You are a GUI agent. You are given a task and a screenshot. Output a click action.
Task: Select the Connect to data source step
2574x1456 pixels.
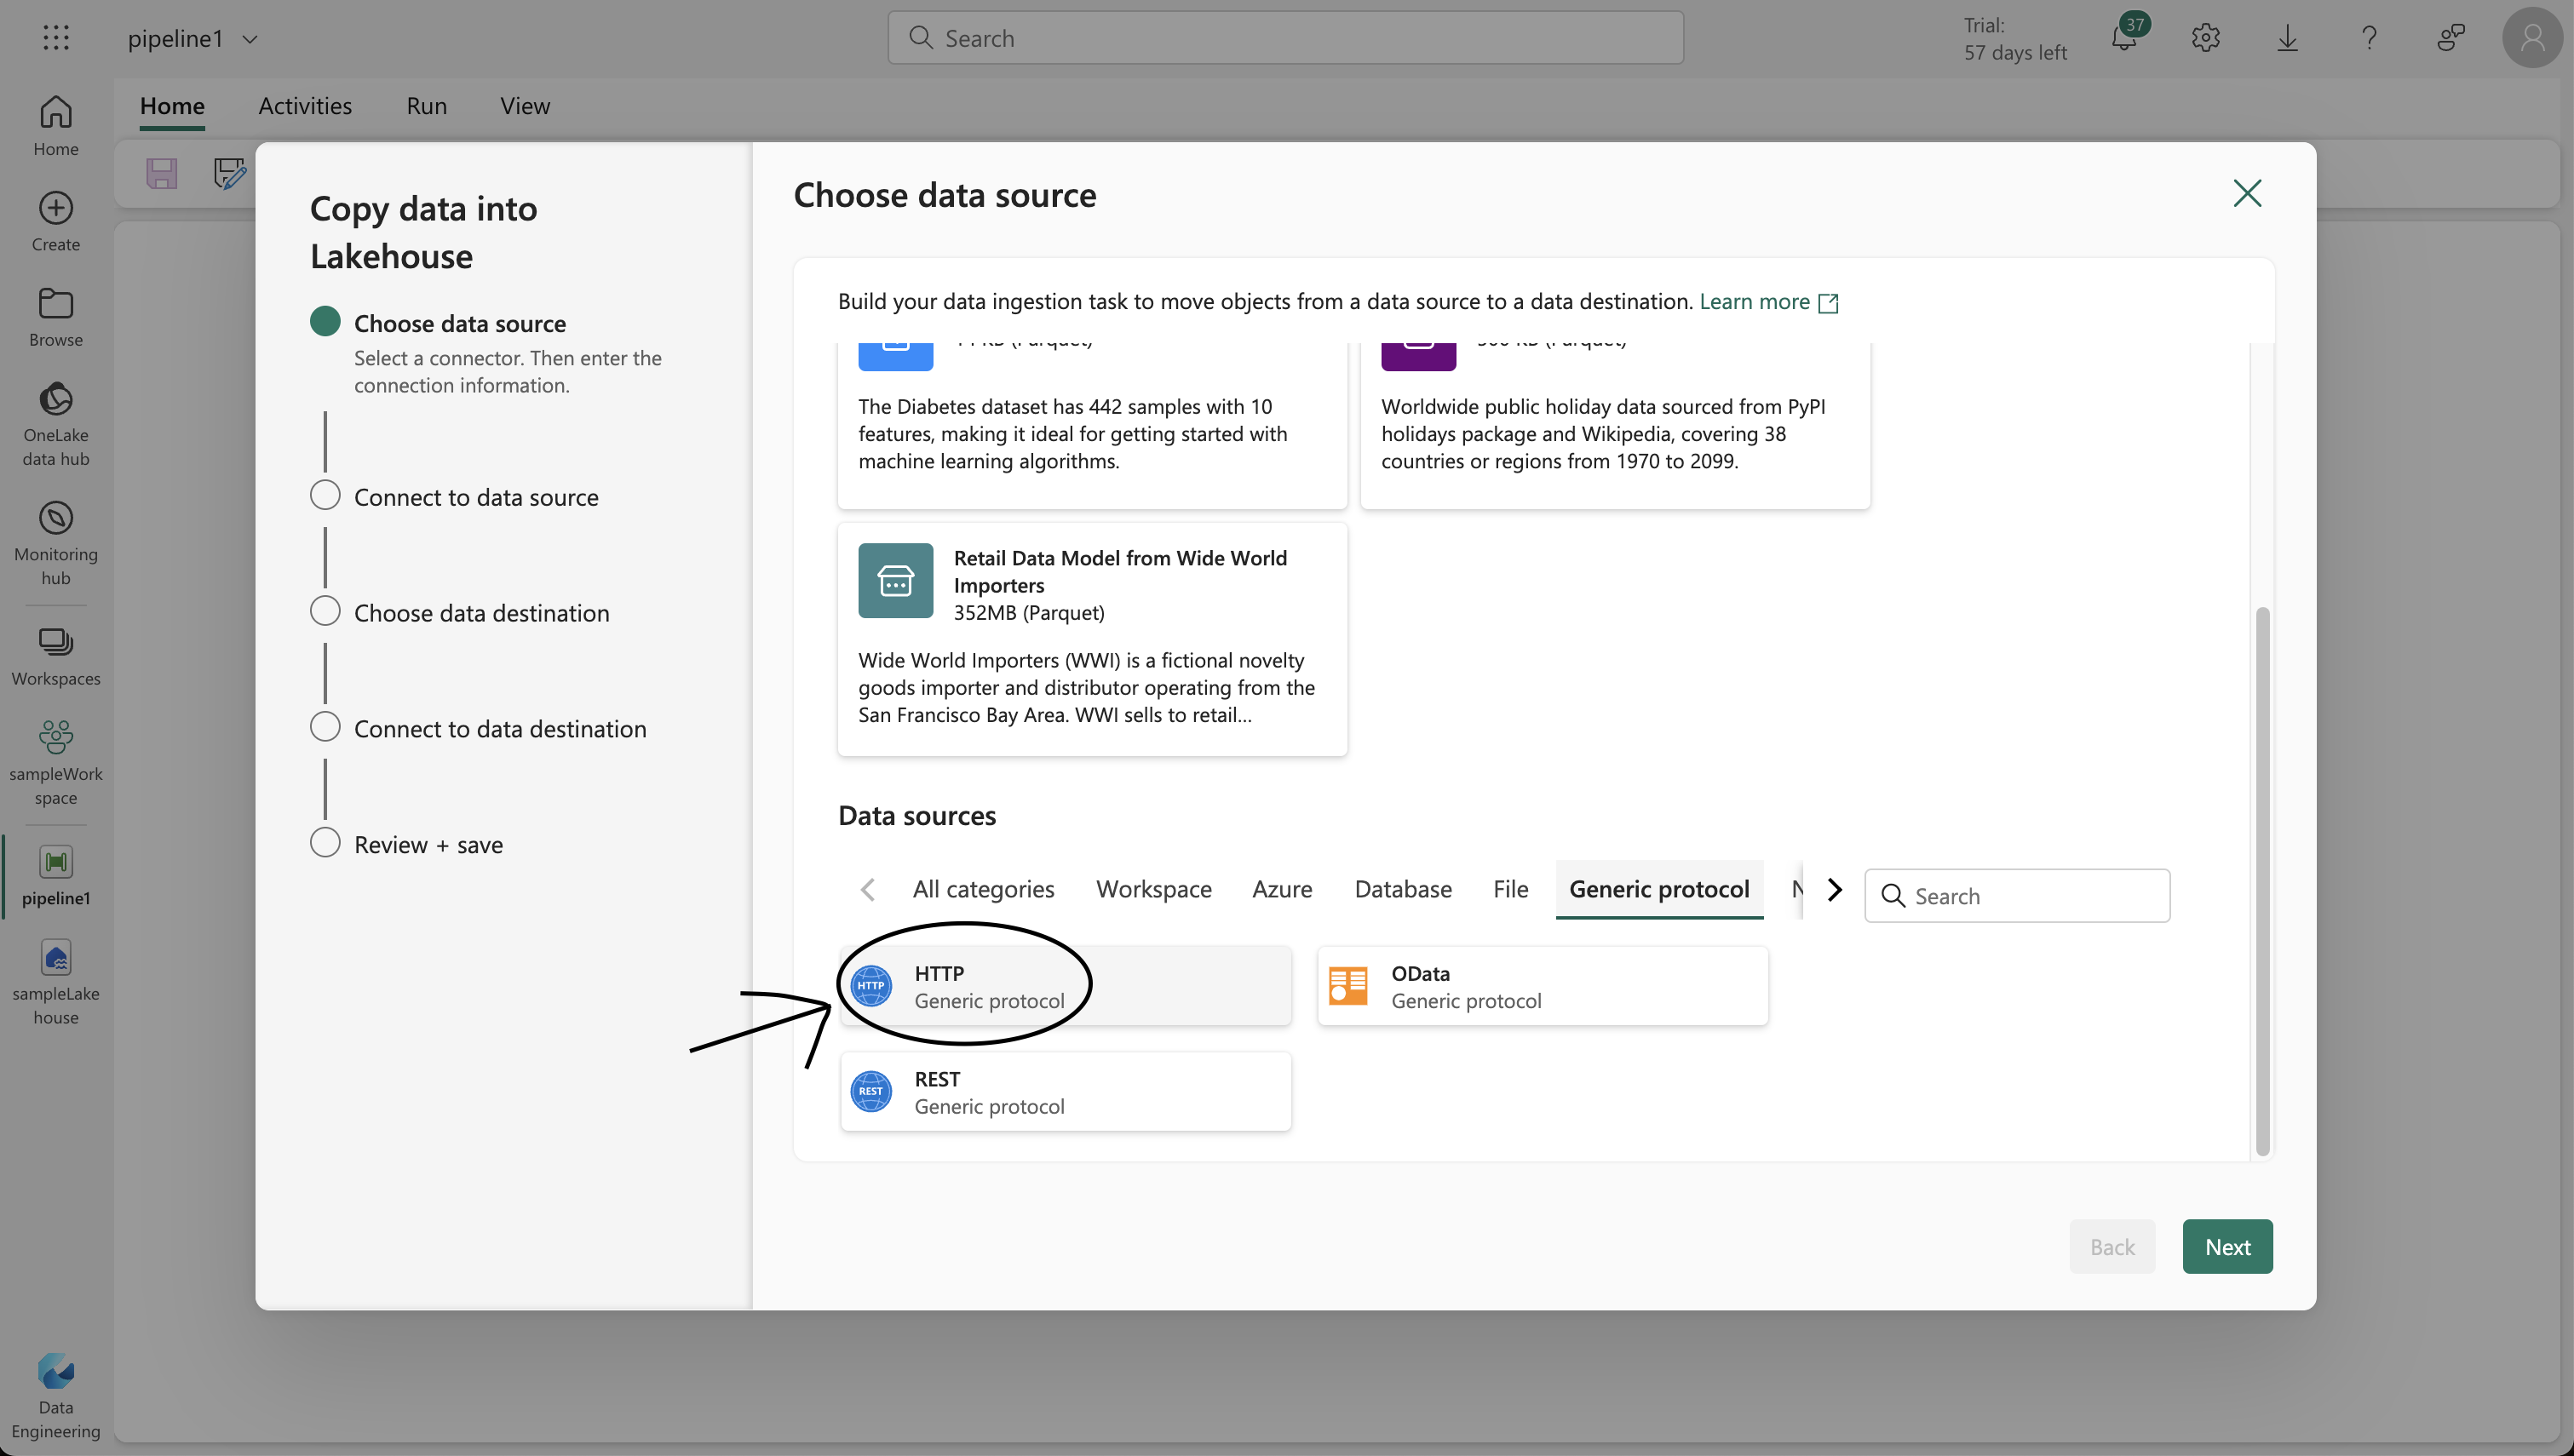[x=455, y=497]
